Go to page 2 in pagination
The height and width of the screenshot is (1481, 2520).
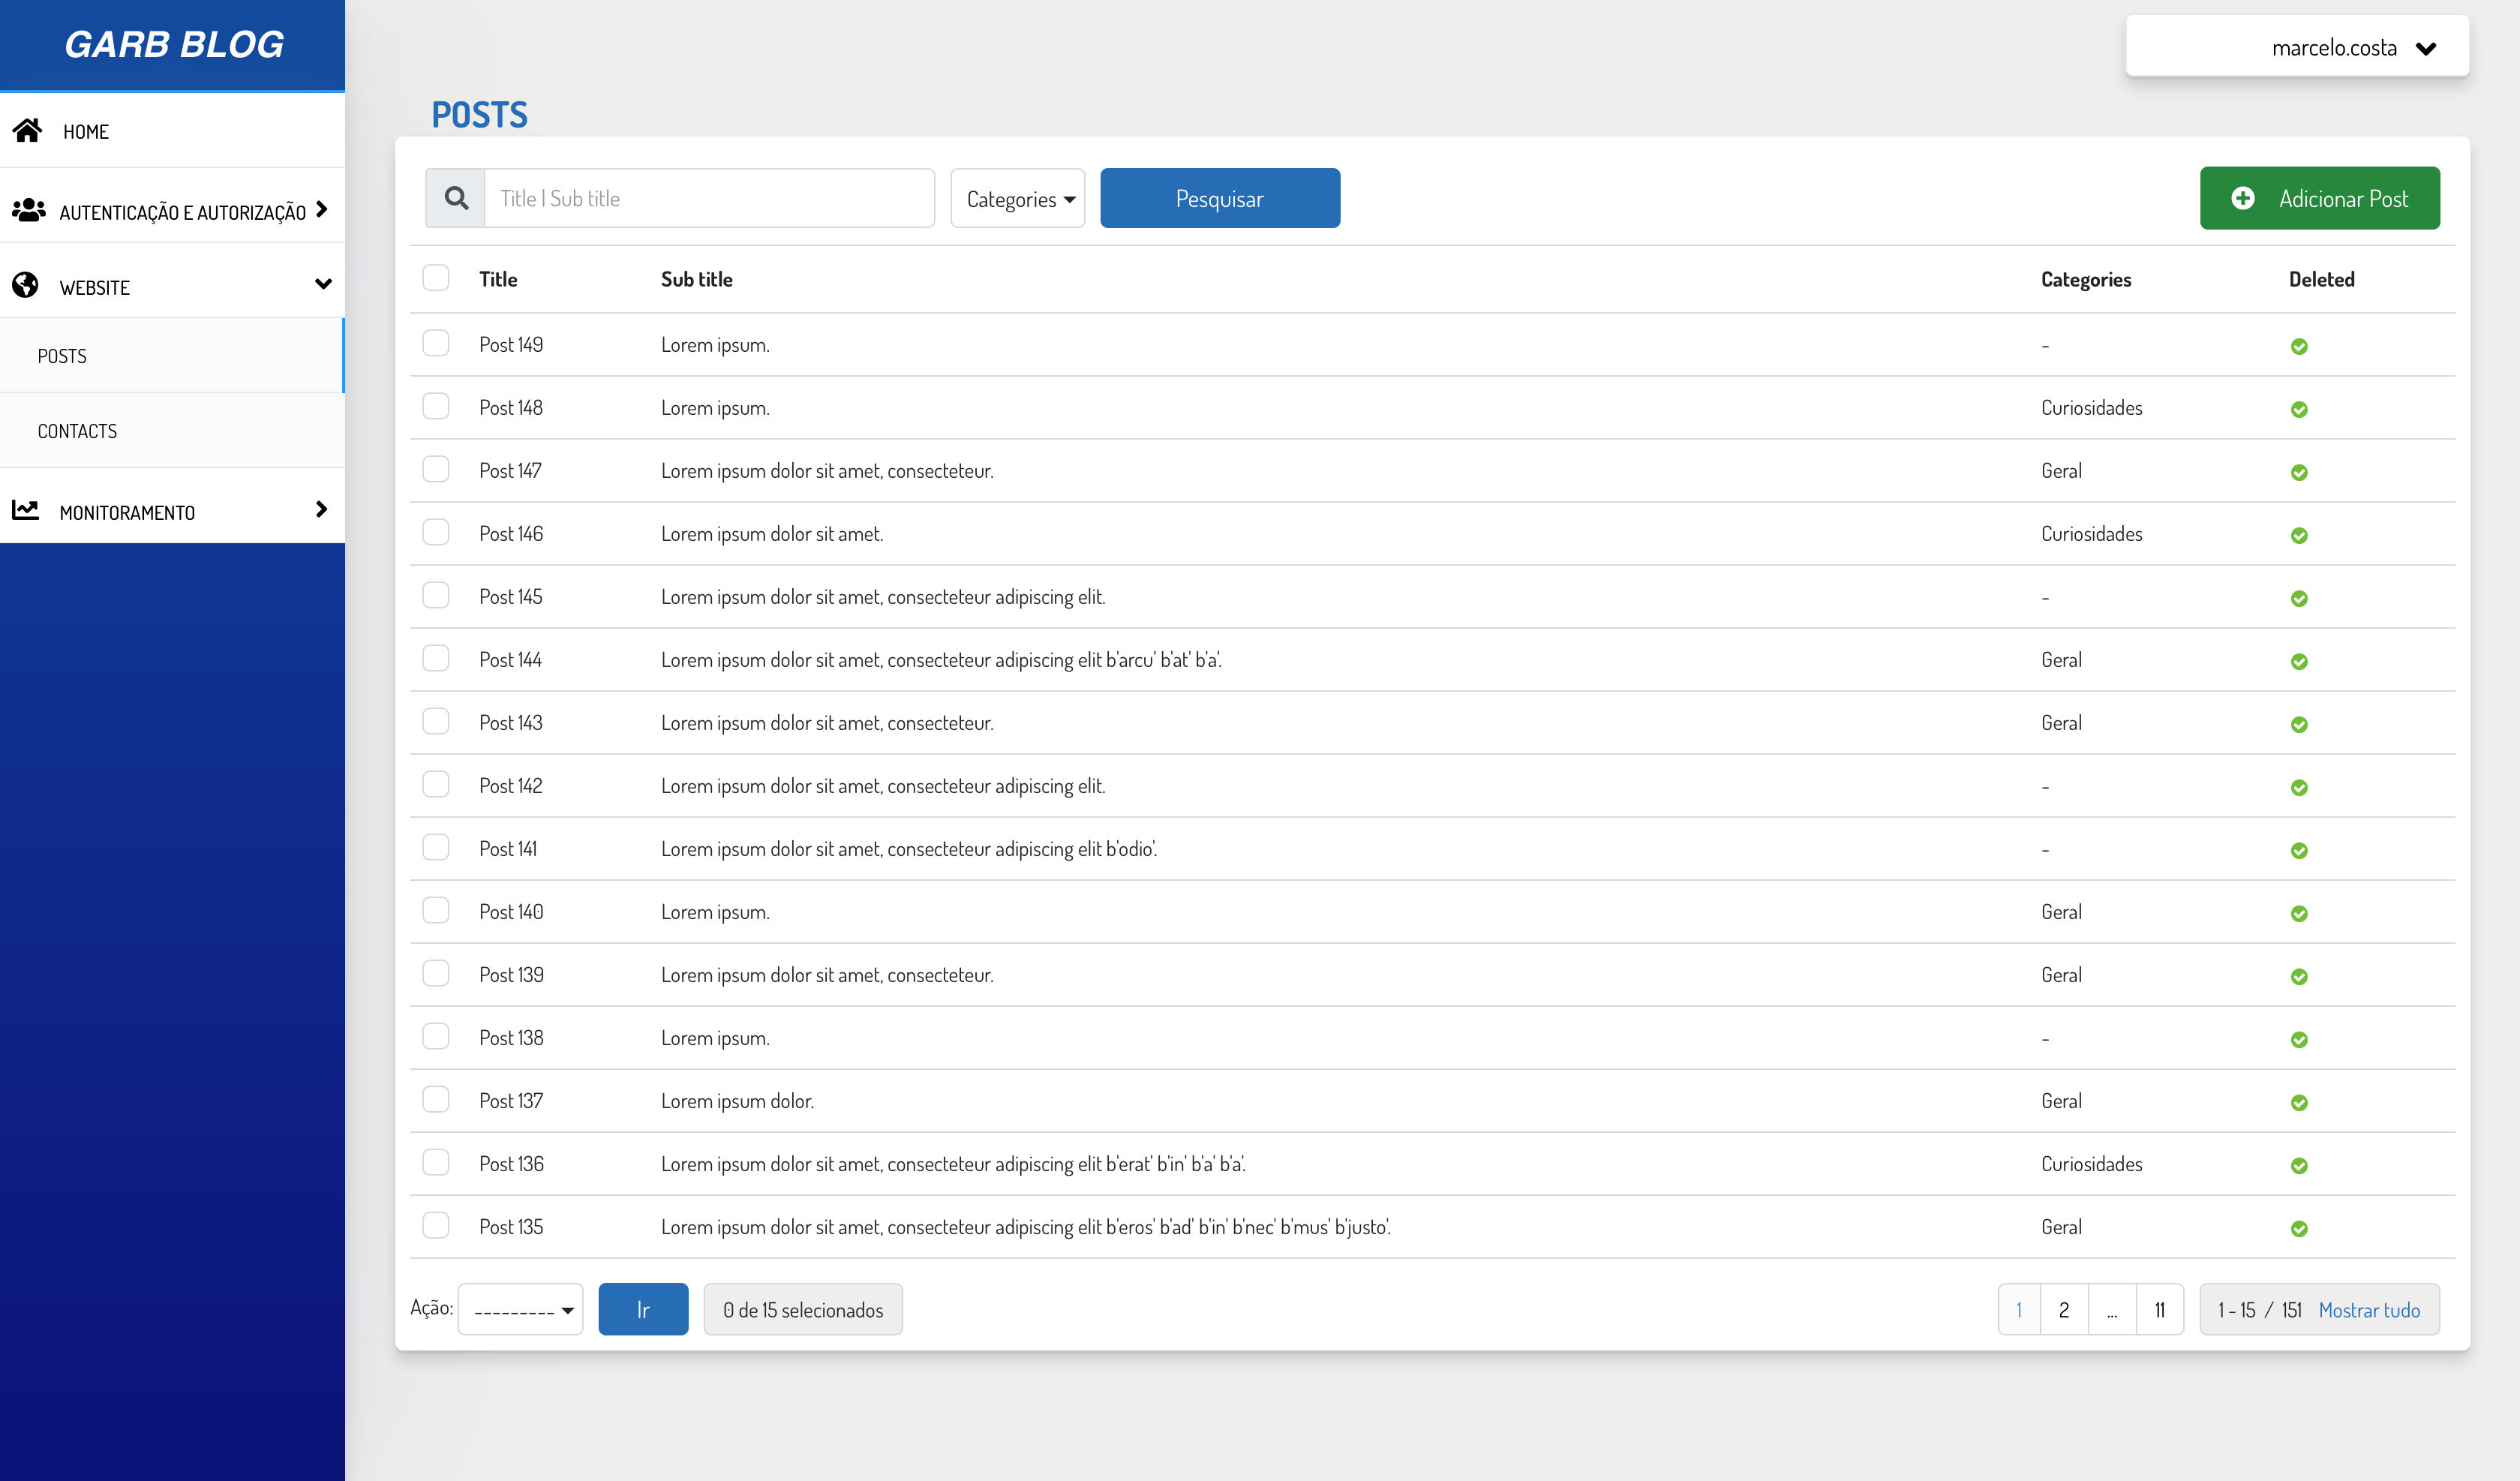pyautogui.click(x=2064, y=1310)
